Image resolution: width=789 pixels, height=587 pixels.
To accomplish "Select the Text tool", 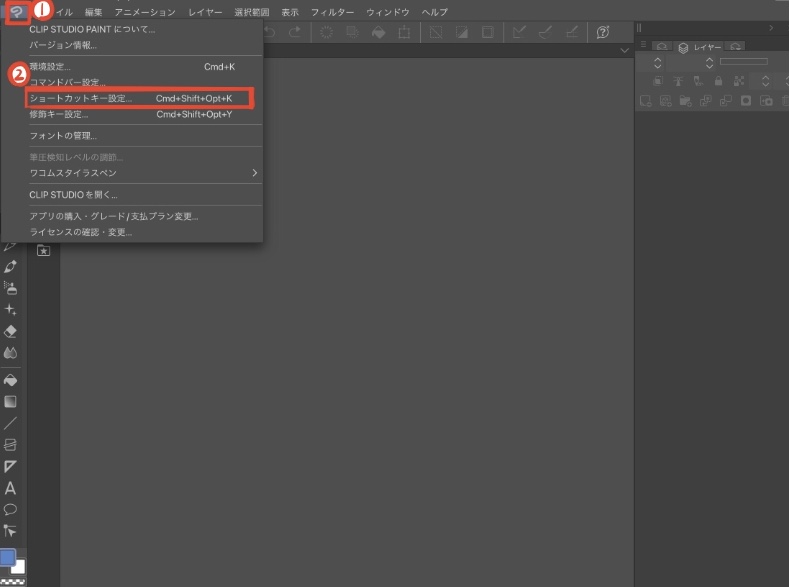I will coord(11,488).
